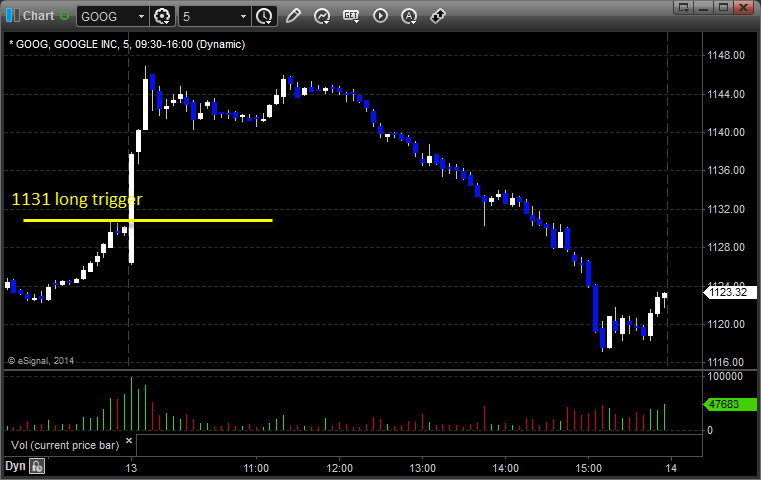Click the 15:00 time axis label
The image size is (761, 480).
(588, 468)
